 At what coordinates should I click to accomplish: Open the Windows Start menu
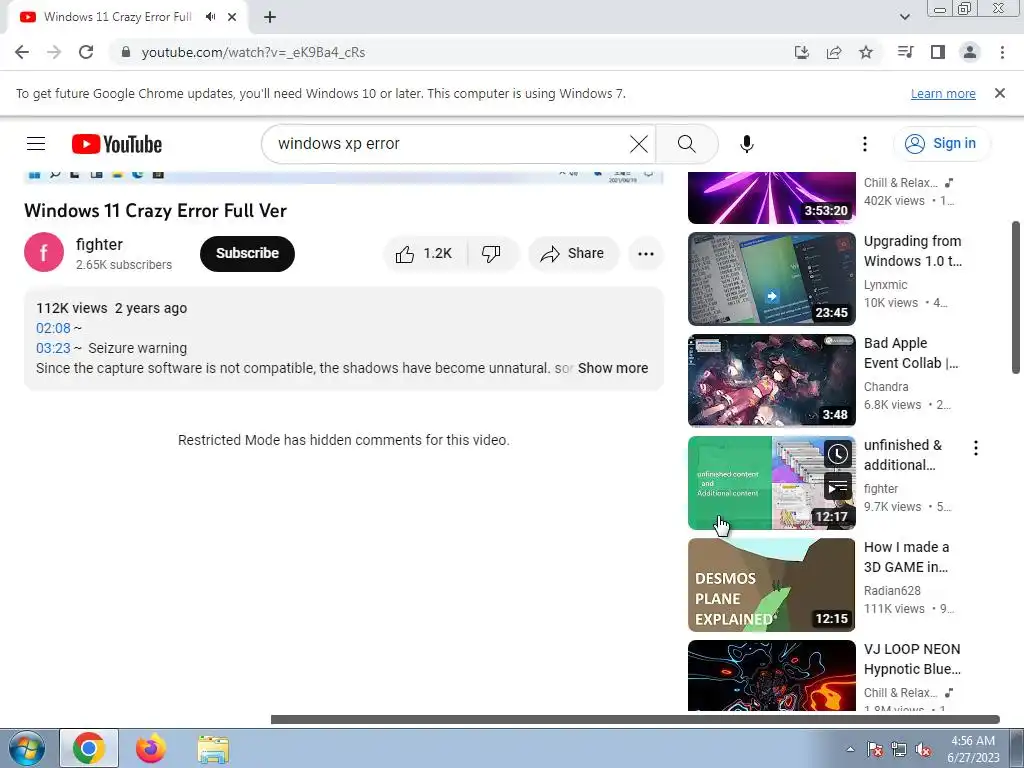pos(27,748)
